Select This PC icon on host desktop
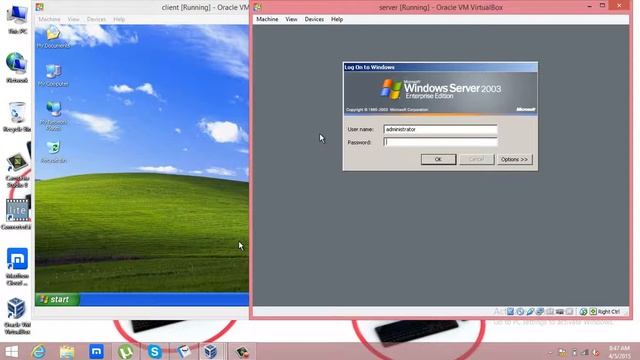The image size is (640, 360). point(17,19)
